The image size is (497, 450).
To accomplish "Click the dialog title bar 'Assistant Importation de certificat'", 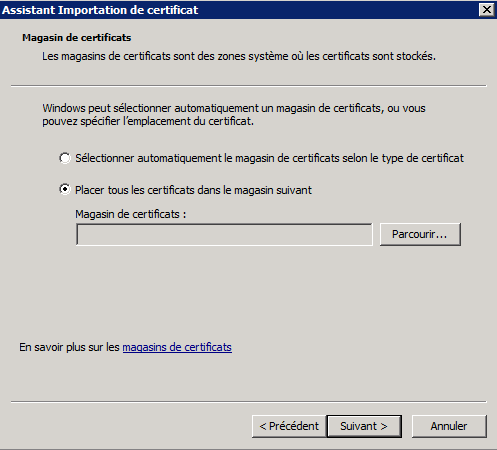I will tap(100, 10).
